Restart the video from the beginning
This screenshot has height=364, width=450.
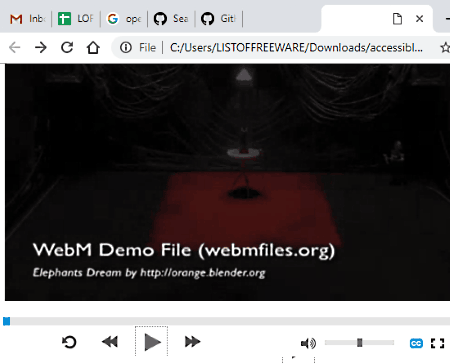(x=69, y=342)
